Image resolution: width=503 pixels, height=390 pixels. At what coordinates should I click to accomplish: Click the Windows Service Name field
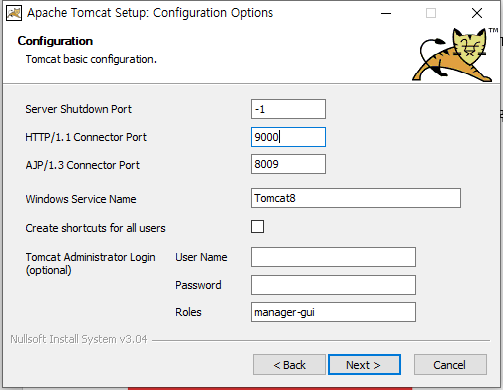click(x=356, y=198)
